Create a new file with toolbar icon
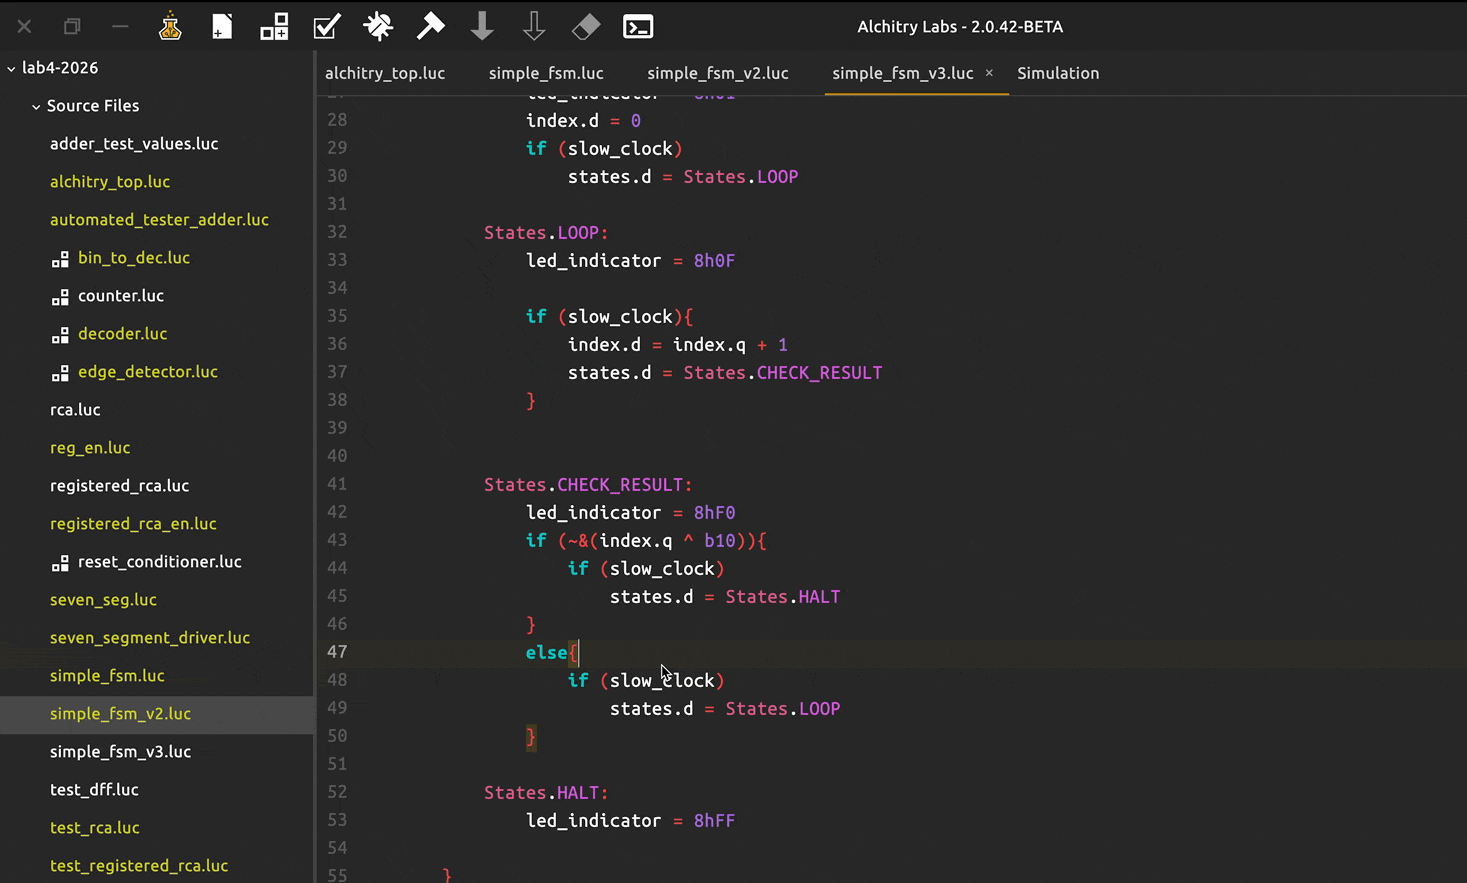Viewport: 1467px width, 883px height. point(222,27)
